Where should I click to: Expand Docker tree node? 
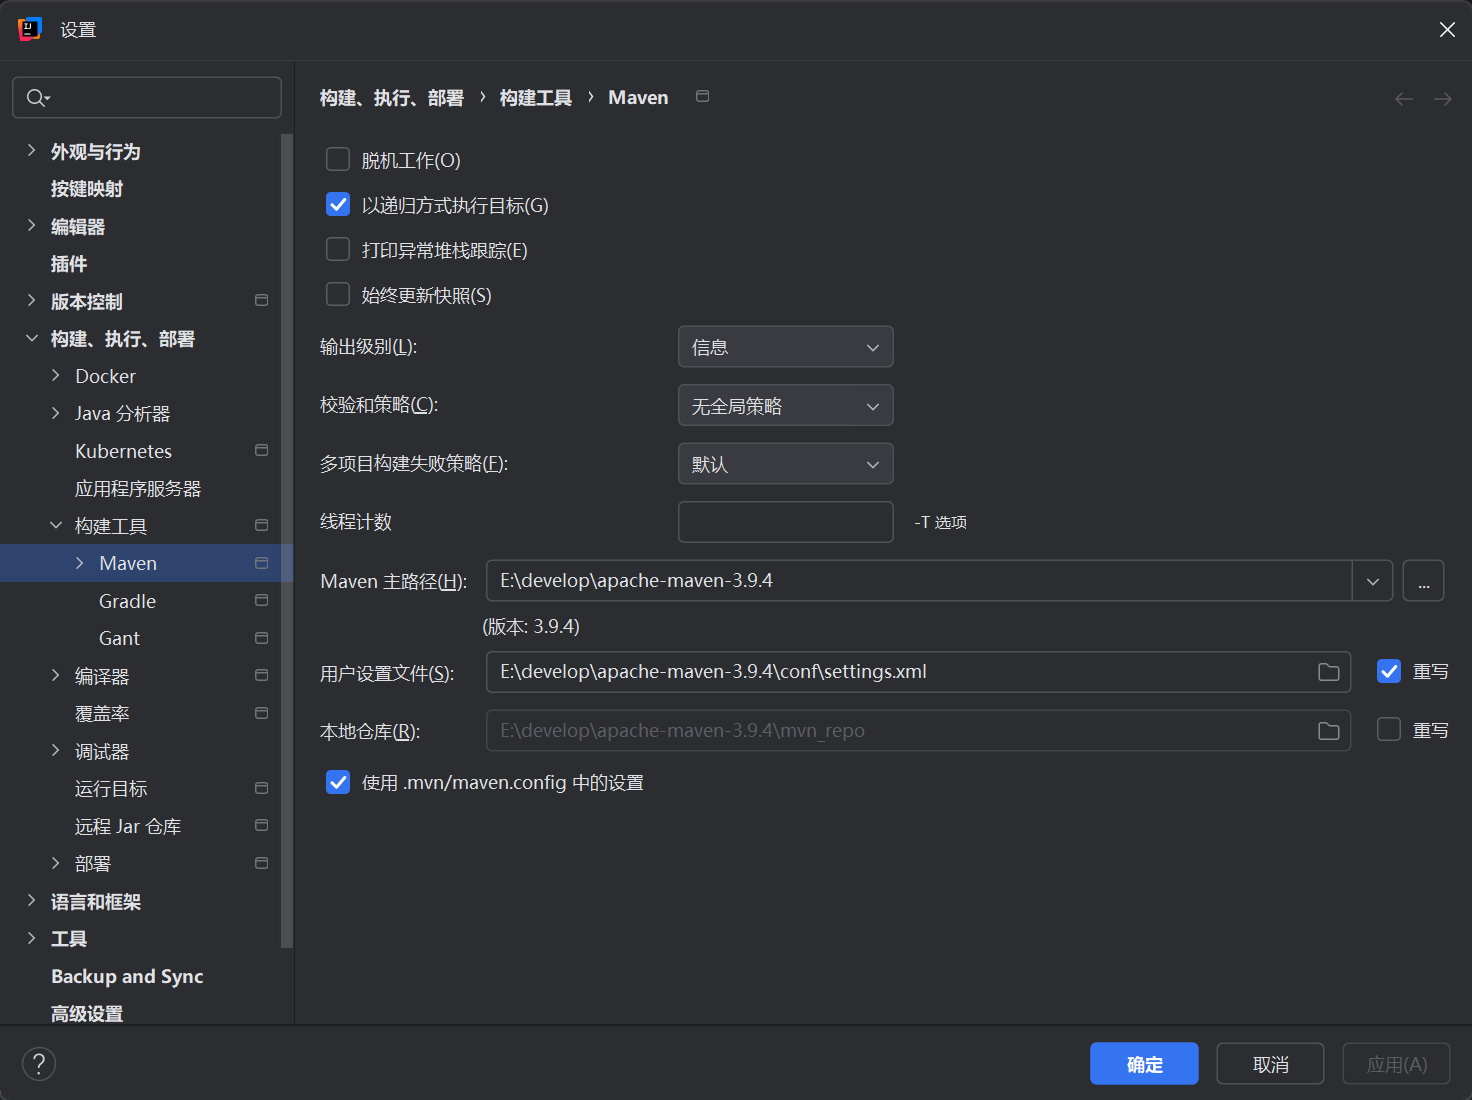tap(56, 376)
